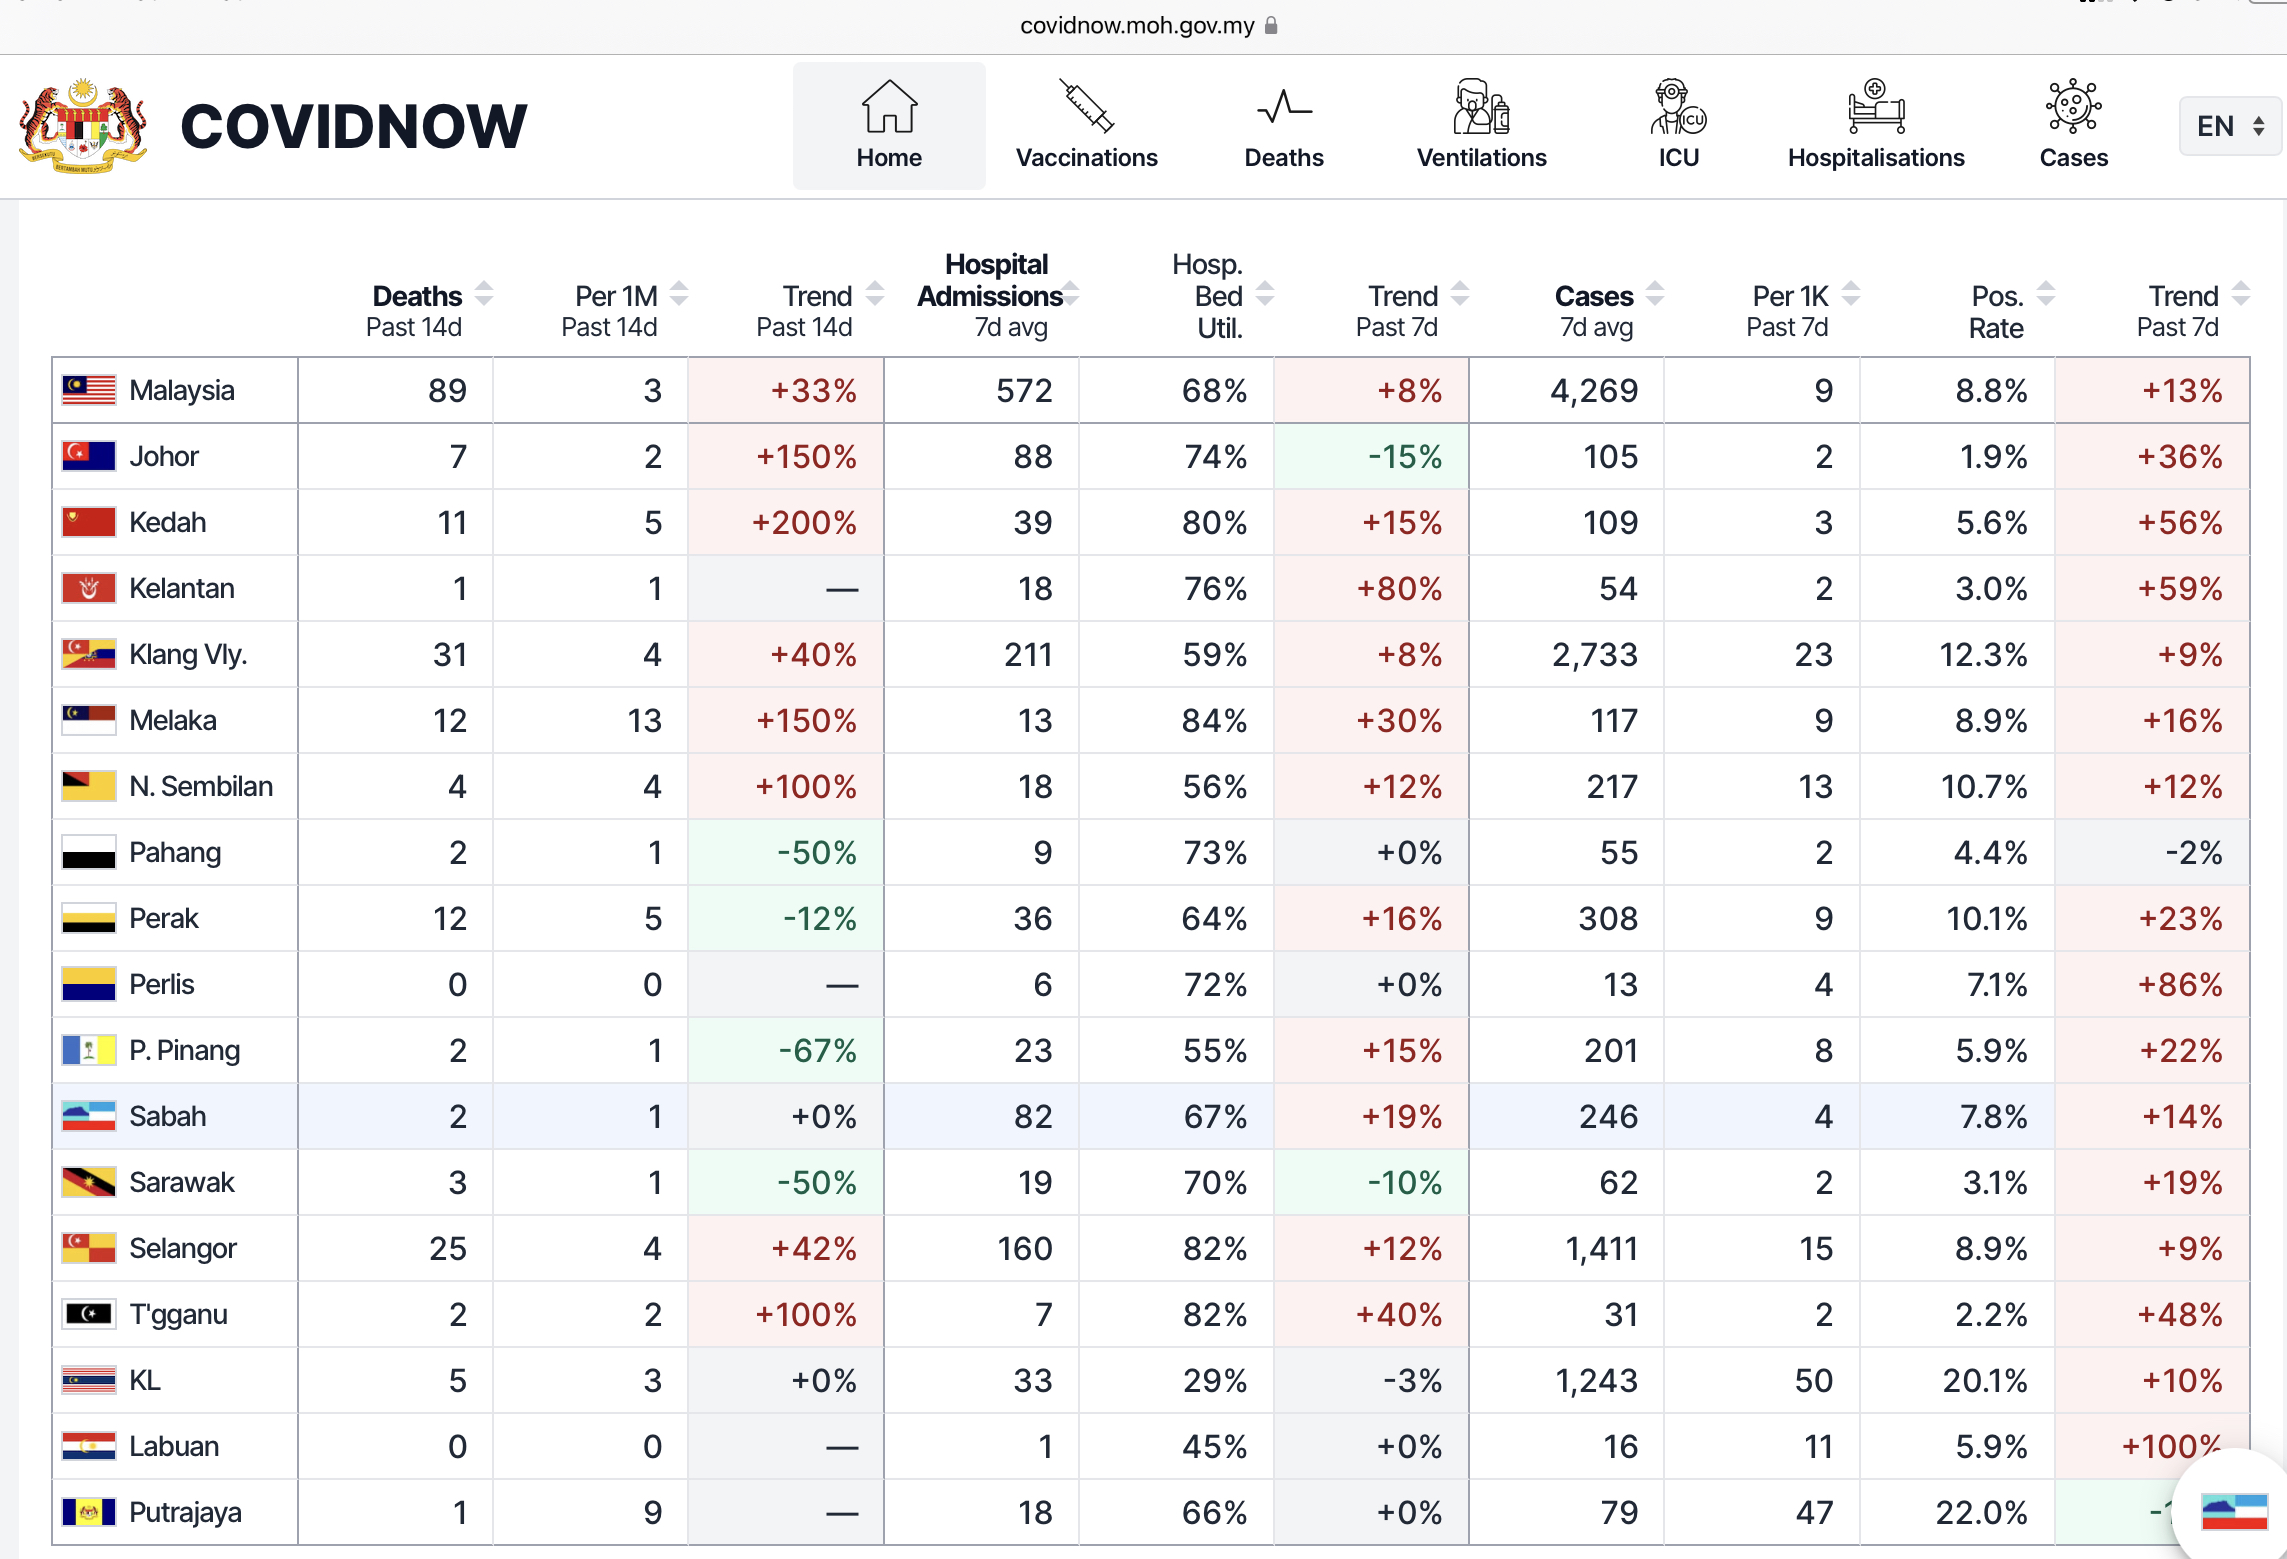The width and height of the screenshot is (2287, 1559).
Task: Open Hospitalisations bed icon
Action: (x=1876, y=107)
